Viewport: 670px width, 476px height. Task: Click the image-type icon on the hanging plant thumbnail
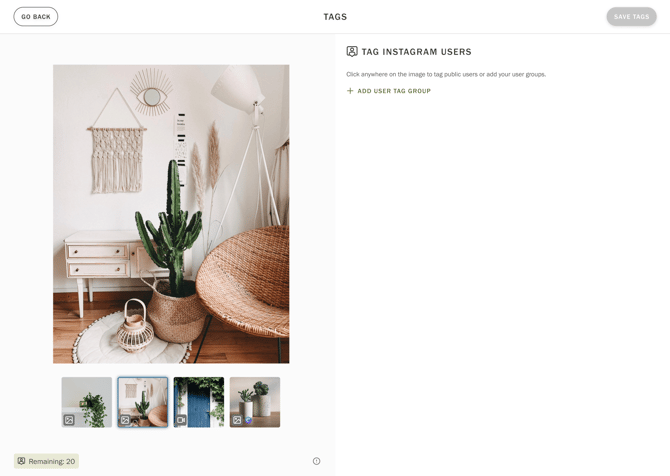(x=69, y=420)
